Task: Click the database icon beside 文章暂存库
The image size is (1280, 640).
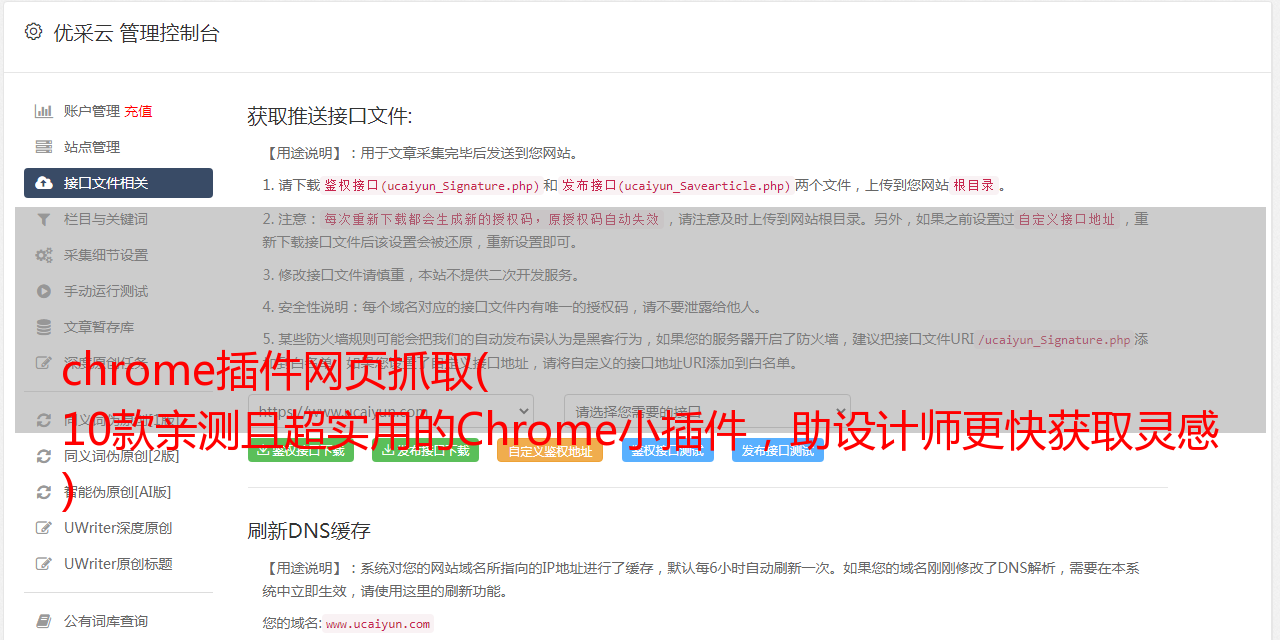Action: tap(44, 327)
